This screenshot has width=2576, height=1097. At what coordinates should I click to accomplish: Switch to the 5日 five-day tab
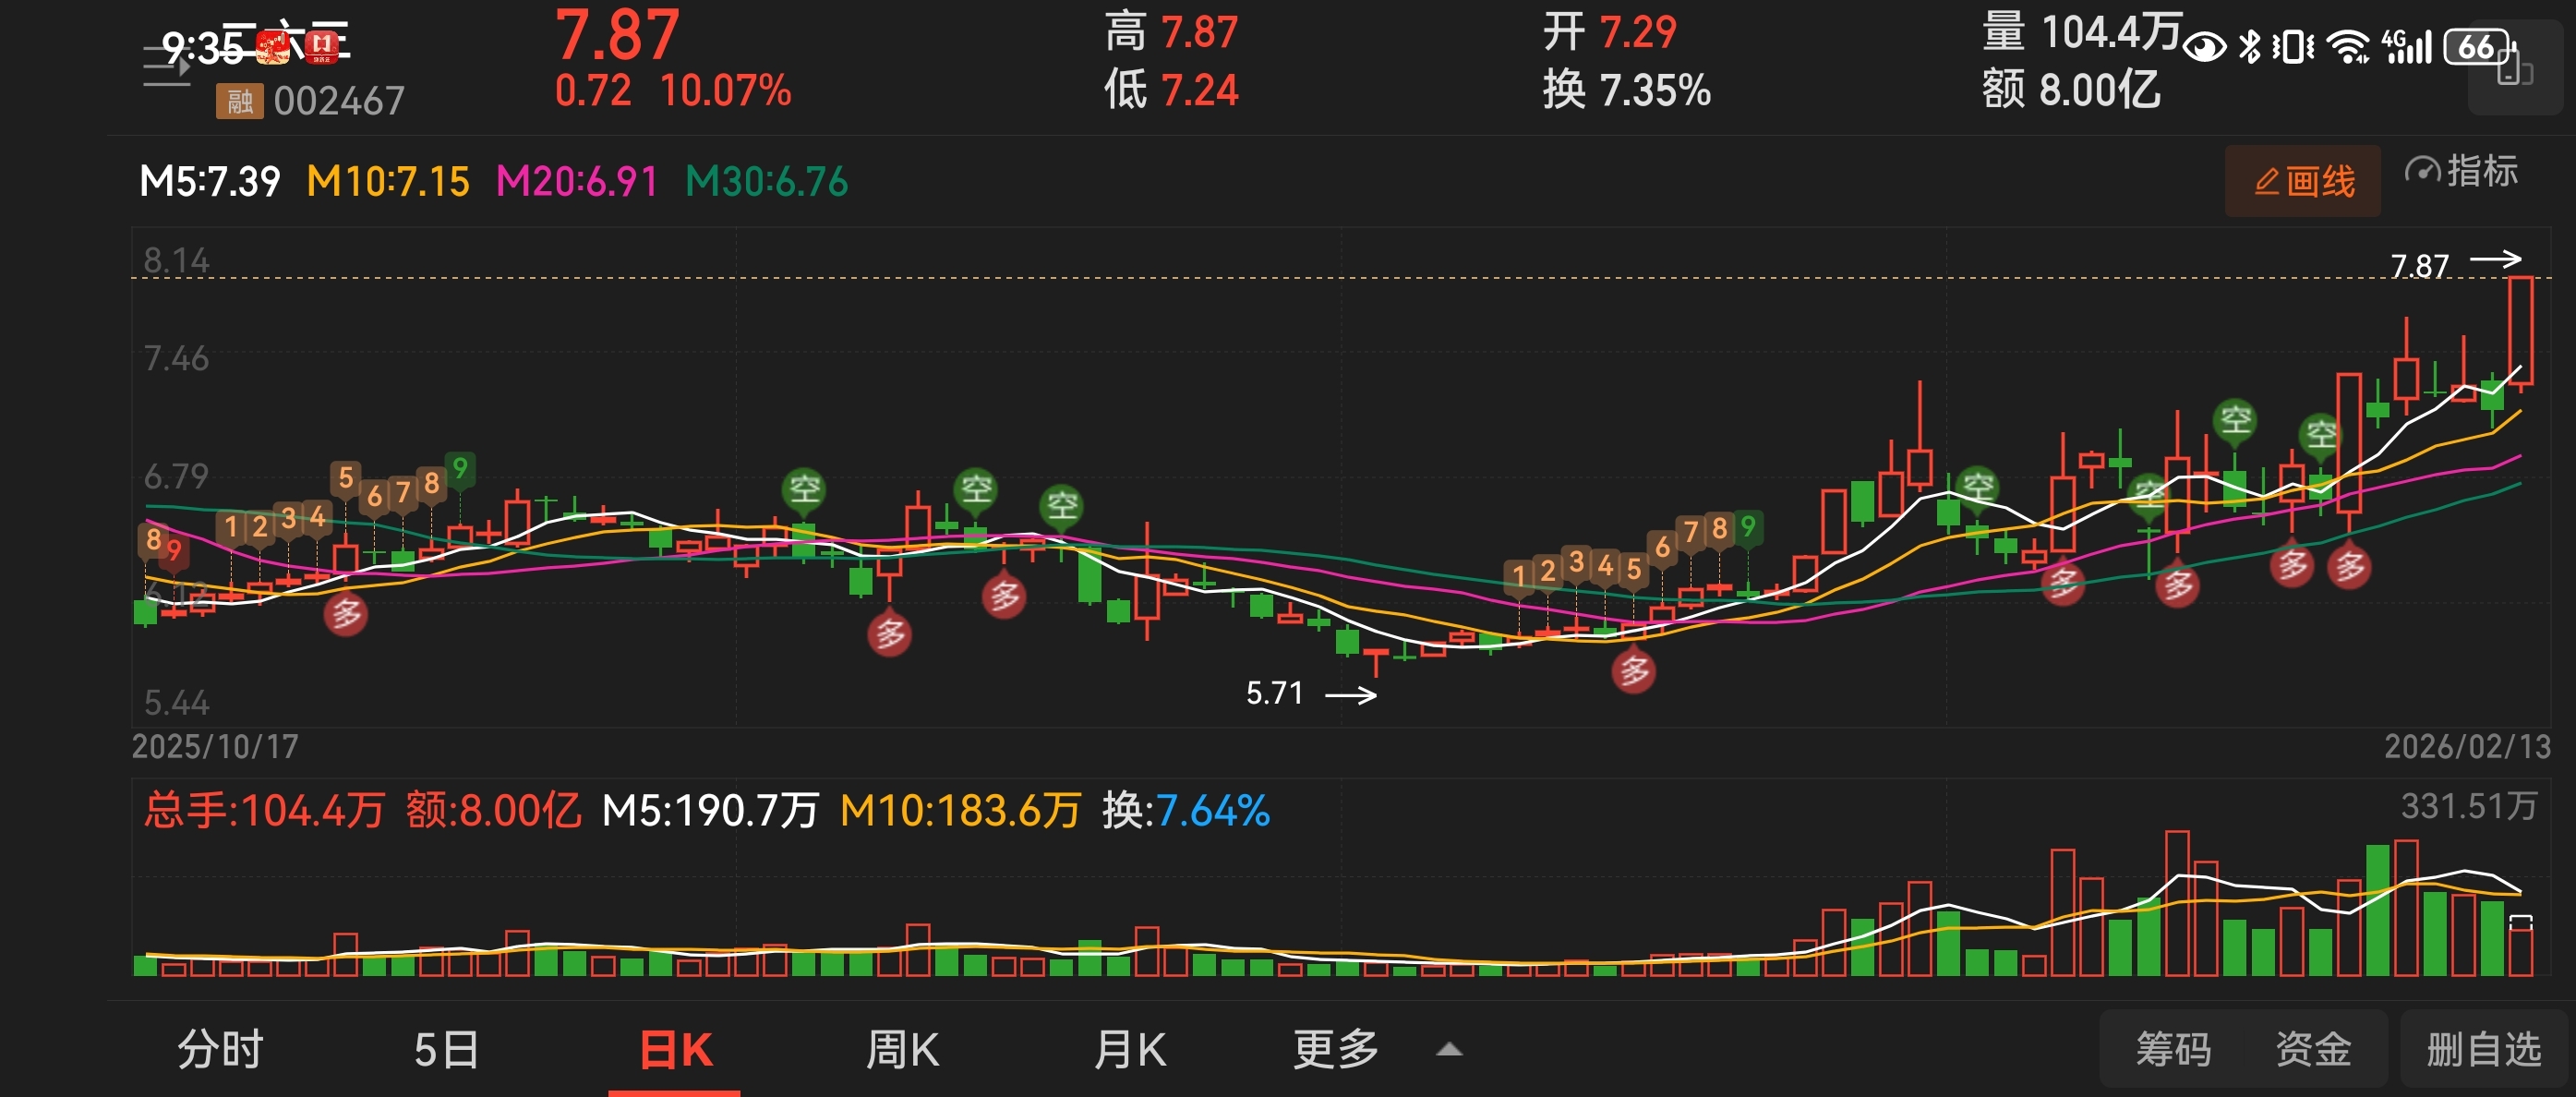coord(446,1050)
